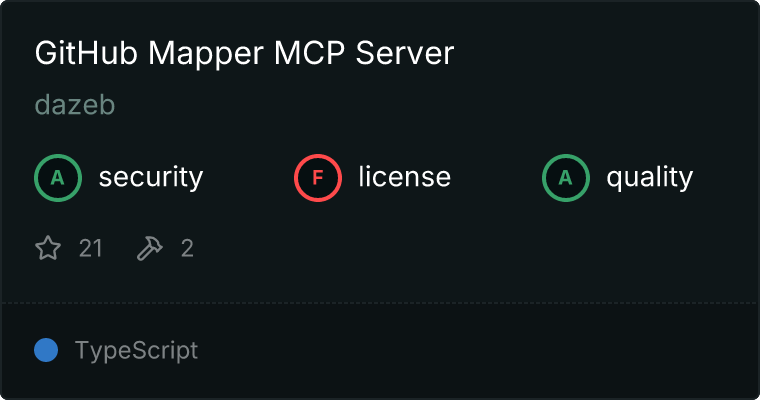
Task: Click the TypeScript language label
Action: (x=136, y=351)
